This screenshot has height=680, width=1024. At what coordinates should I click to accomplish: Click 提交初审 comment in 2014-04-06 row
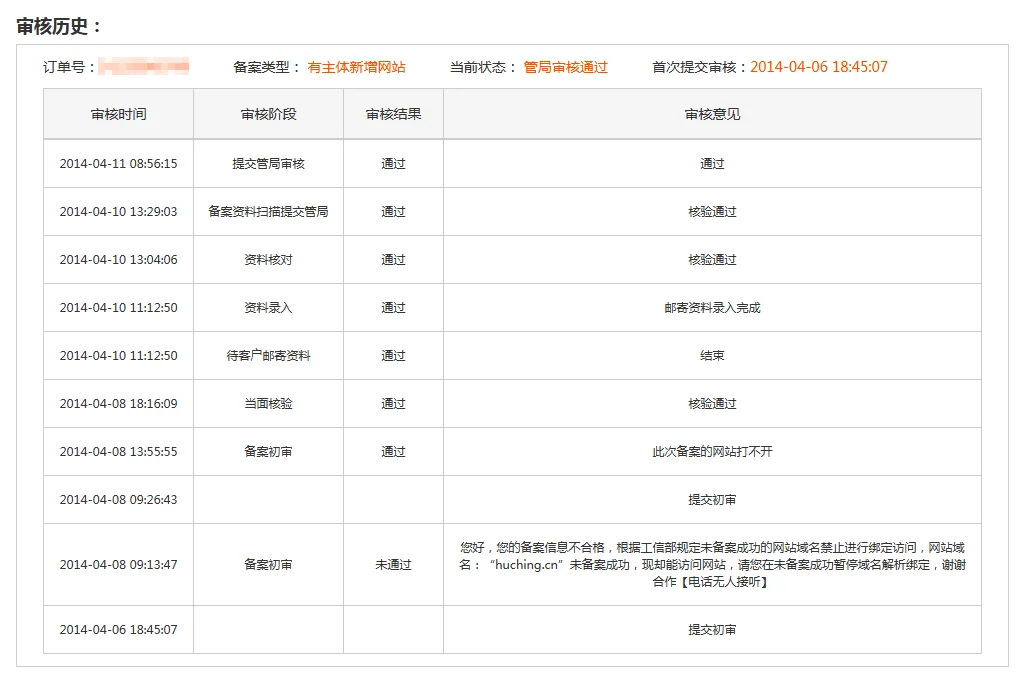click(712, 630)
